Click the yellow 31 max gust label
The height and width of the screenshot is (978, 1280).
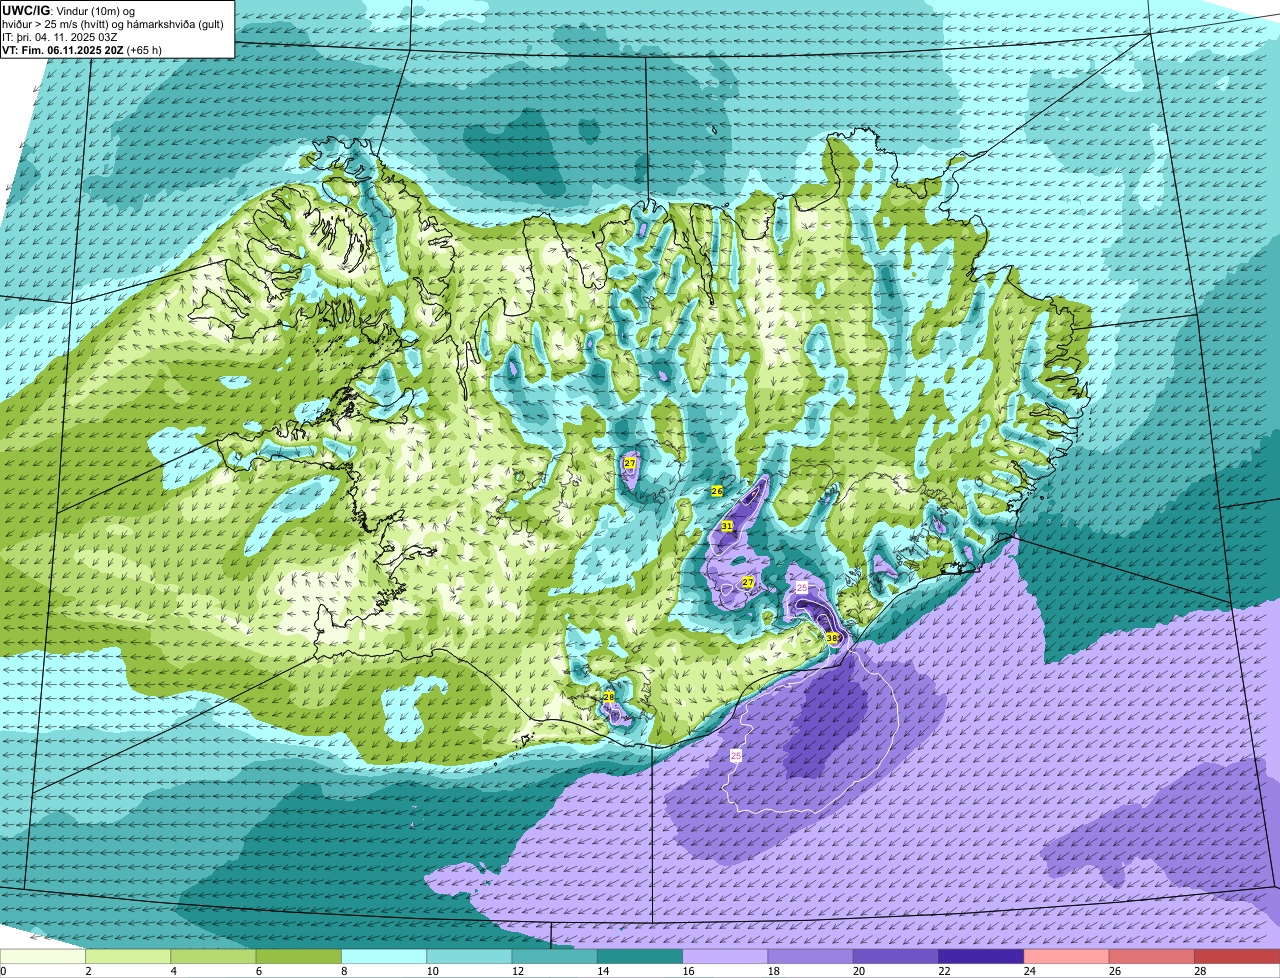point(727,526)
